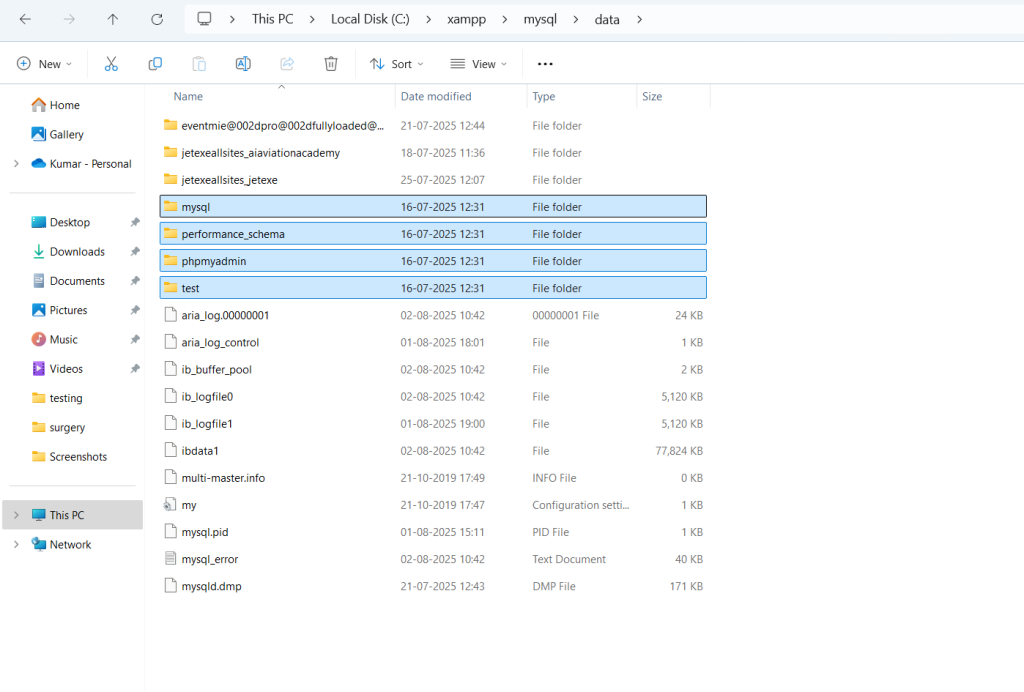Navigate to mysql breadcrumb
The image size is (1024, 692).
point(540,20)
